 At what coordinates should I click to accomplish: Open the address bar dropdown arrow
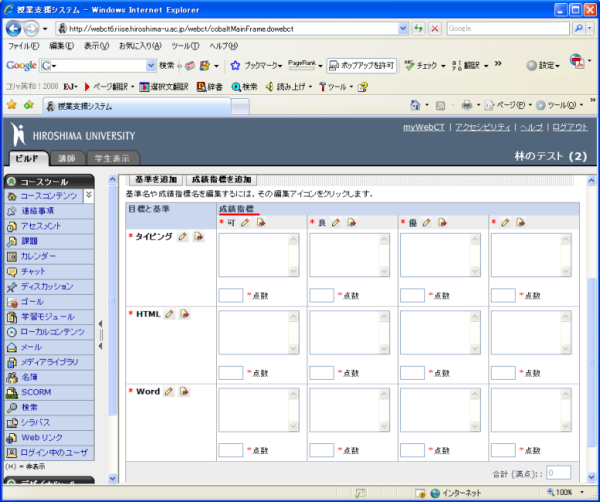tap(403, 28)
